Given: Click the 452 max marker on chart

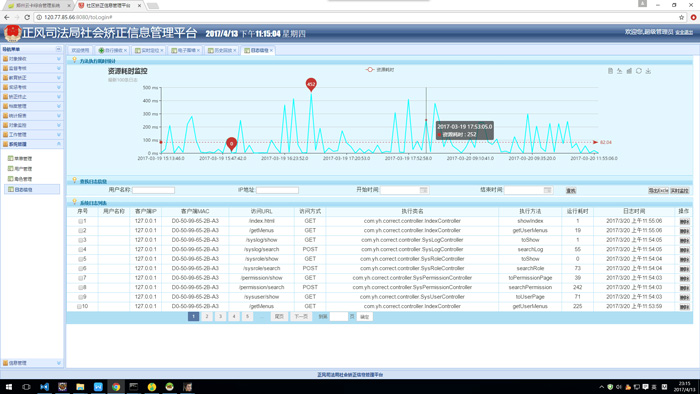Looking at the screenshot, I should click(x=311, y=83).
